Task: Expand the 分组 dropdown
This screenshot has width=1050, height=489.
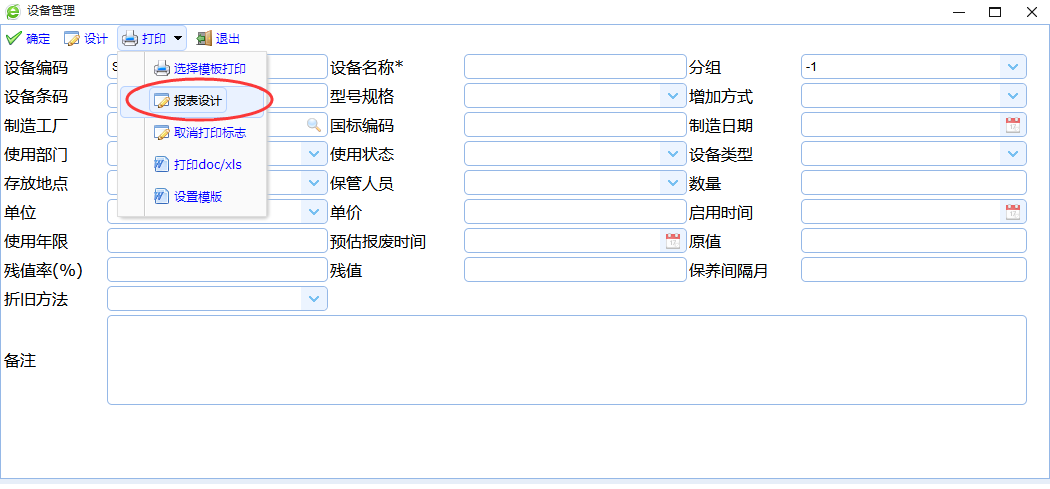Action: 1013,67
